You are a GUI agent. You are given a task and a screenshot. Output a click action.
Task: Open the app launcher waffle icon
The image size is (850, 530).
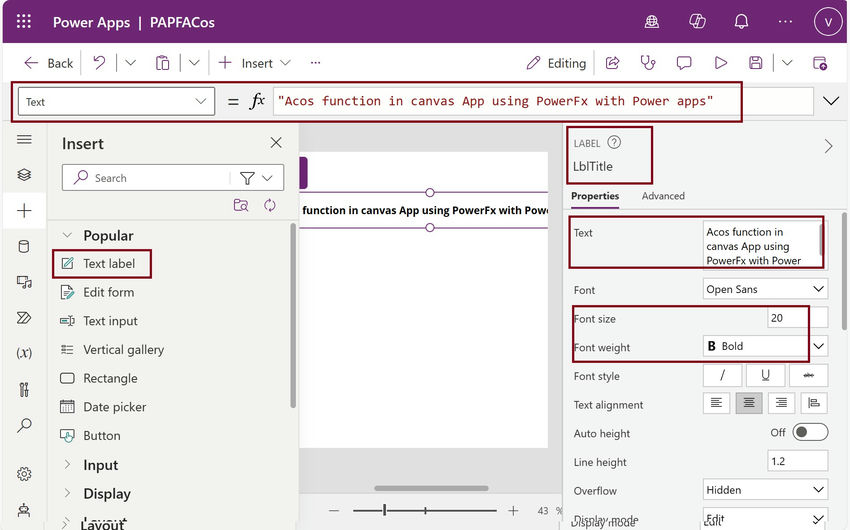24,22
